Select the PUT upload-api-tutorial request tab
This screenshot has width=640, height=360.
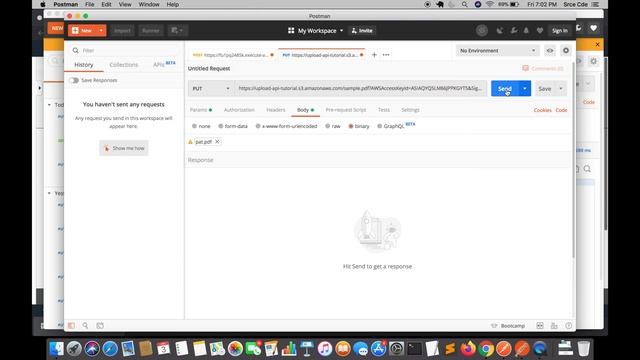click(x=323, y=55)
